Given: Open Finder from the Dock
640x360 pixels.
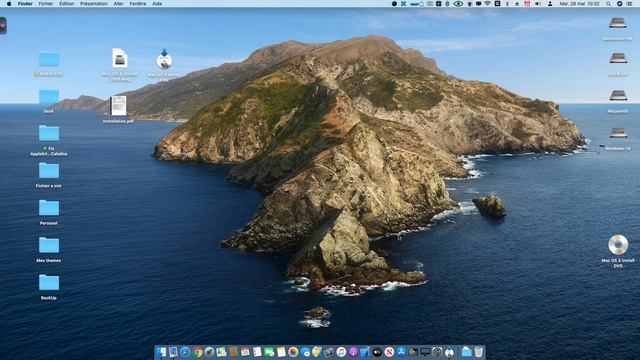Looking at the screenshot, I should coord(161,352).
